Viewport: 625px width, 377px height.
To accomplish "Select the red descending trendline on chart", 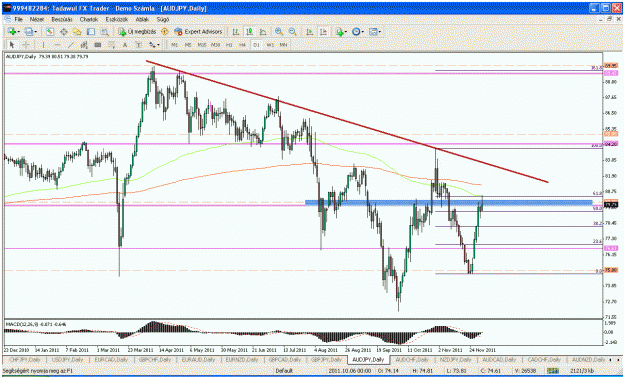I will [x=347, y=122].
